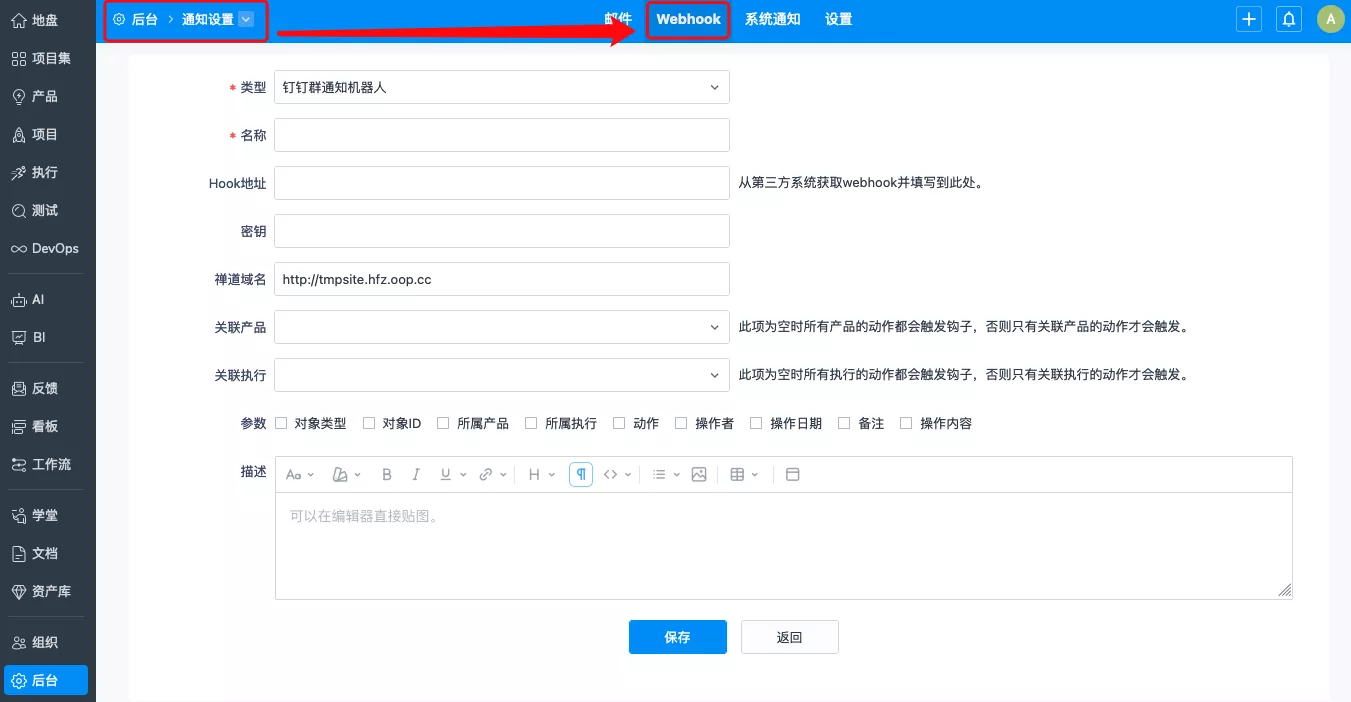
Task: Enable the 操作者 parameter checkbox
Action: (x=681, y=423)
